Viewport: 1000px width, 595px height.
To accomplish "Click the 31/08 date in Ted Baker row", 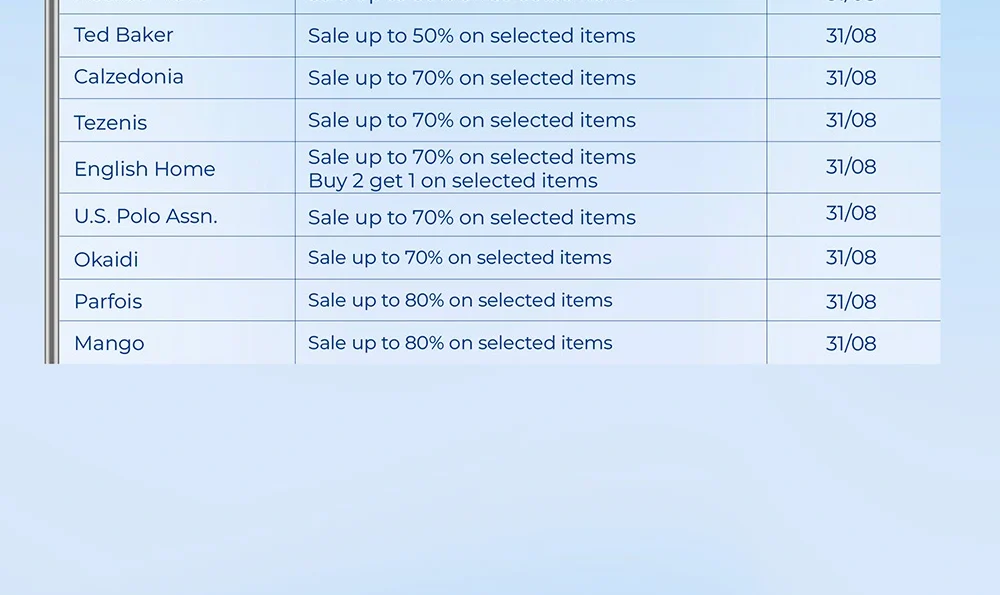I will tap(851, 36).
